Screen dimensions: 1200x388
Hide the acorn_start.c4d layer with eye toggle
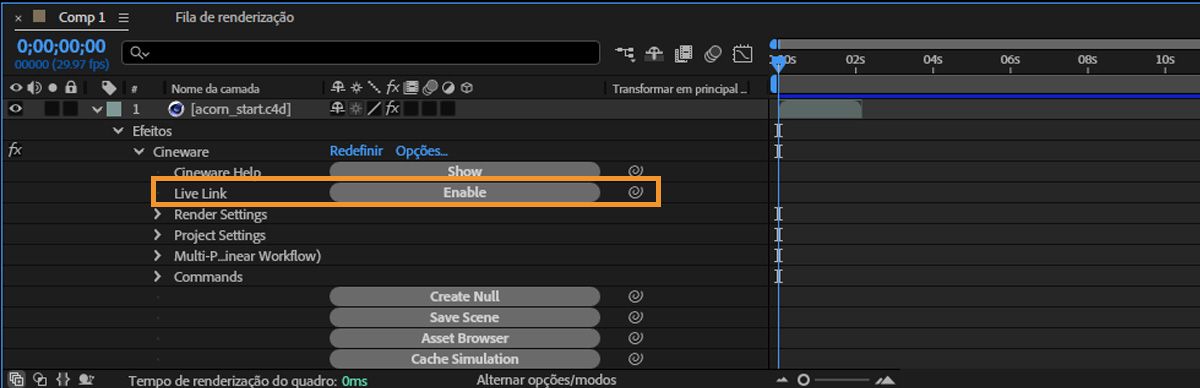(x=16, y=109)
